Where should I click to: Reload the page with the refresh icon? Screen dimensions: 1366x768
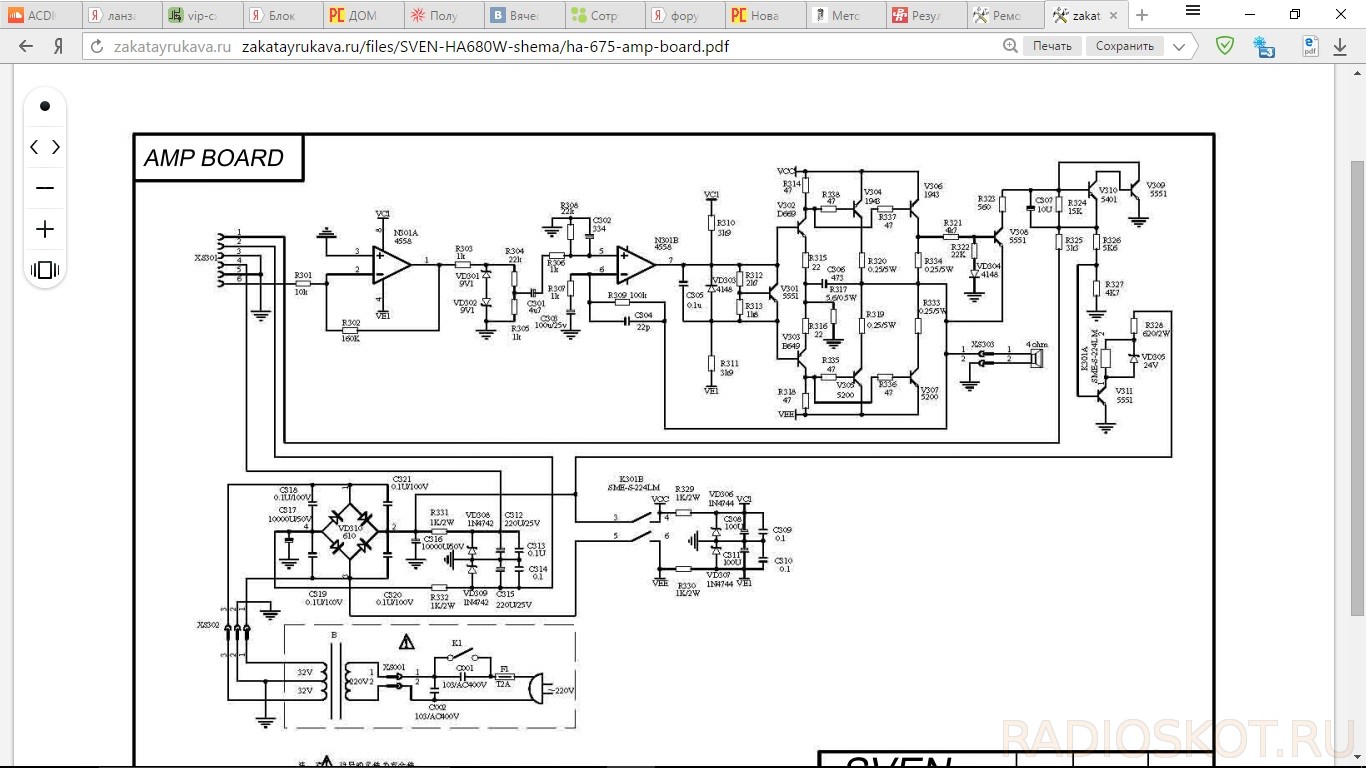96,46
